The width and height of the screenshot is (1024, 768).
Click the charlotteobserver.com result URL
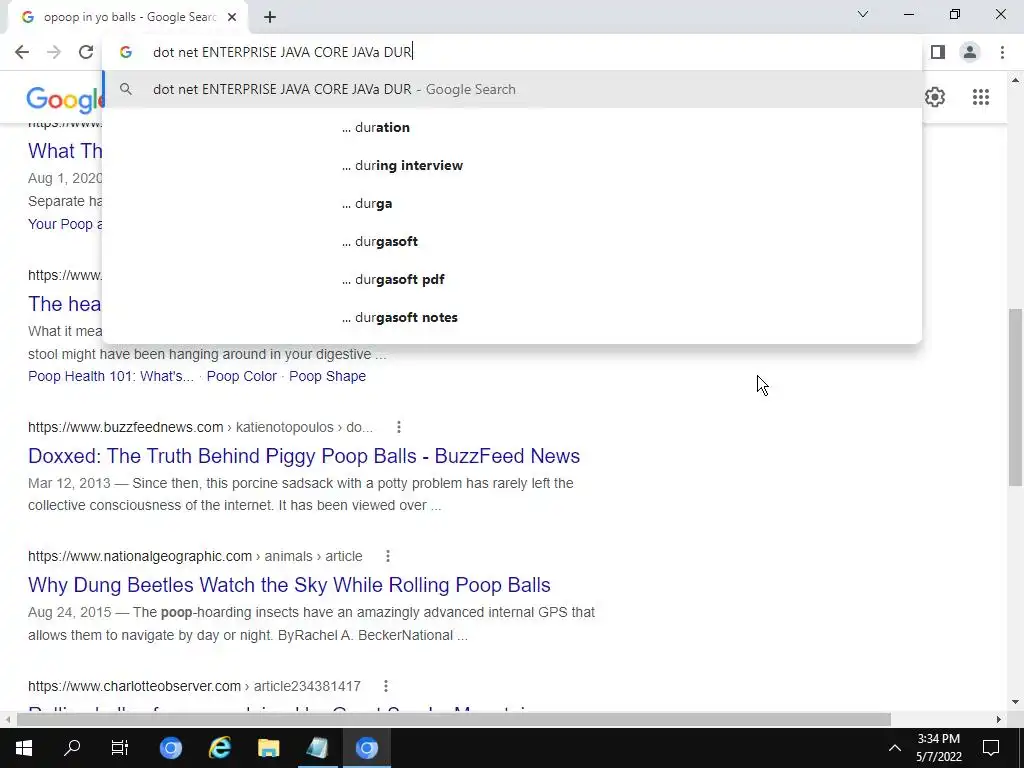point(195,686)
